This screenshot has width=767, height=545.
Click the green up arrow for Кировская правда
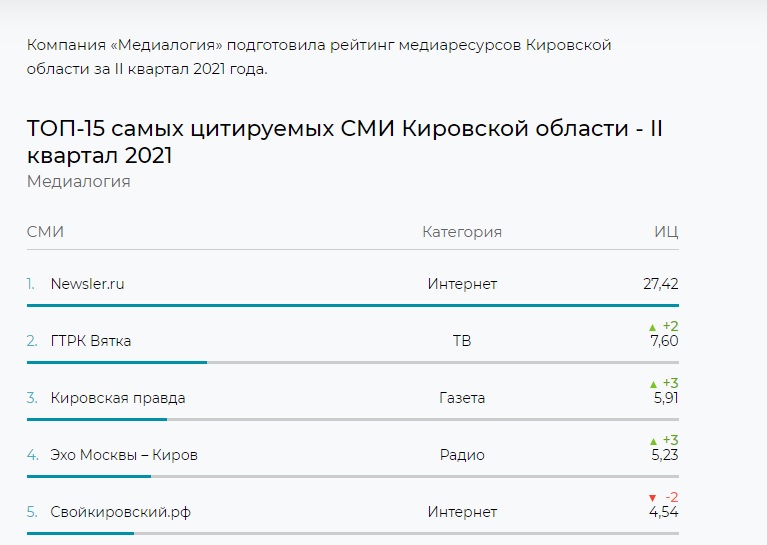(652, 384)
